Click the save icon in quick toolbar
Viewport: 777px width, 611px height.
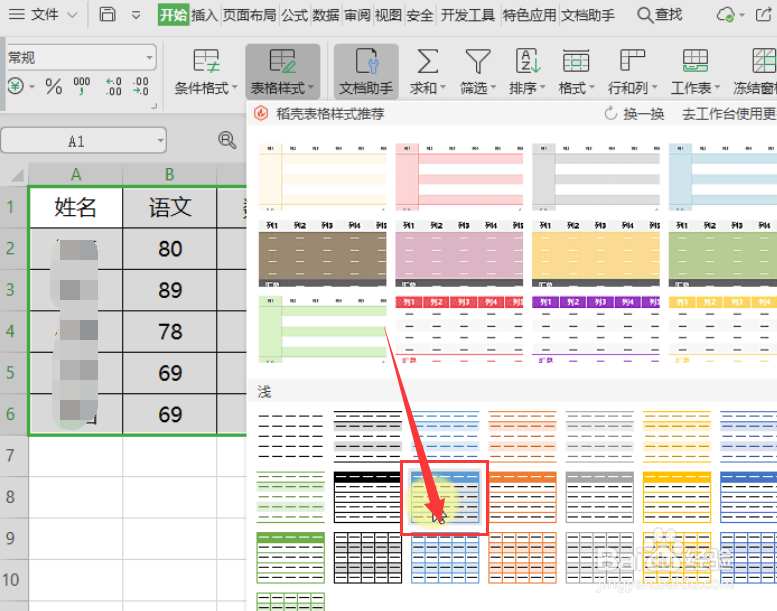(107, 14)
